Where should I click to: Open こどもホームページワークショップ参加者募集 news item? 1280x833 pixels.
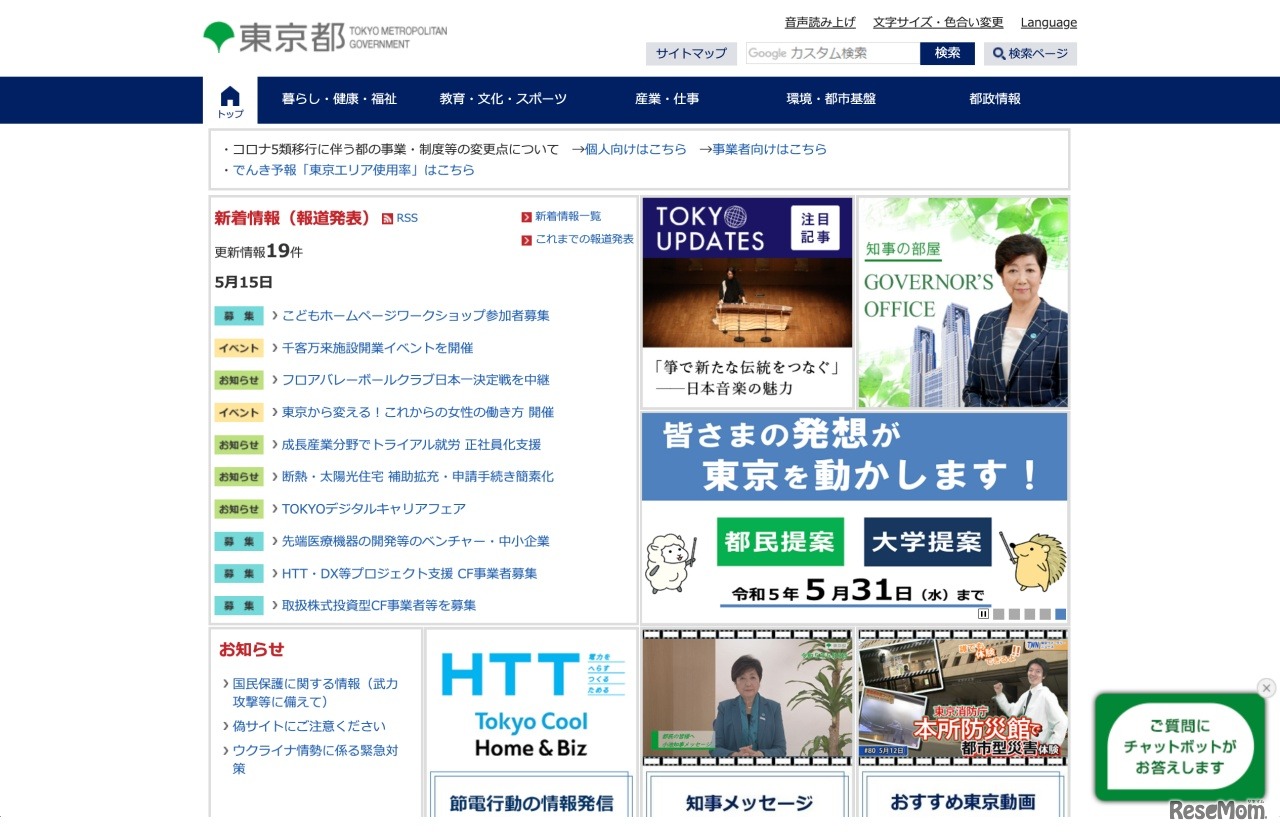[x=416, y=316]
